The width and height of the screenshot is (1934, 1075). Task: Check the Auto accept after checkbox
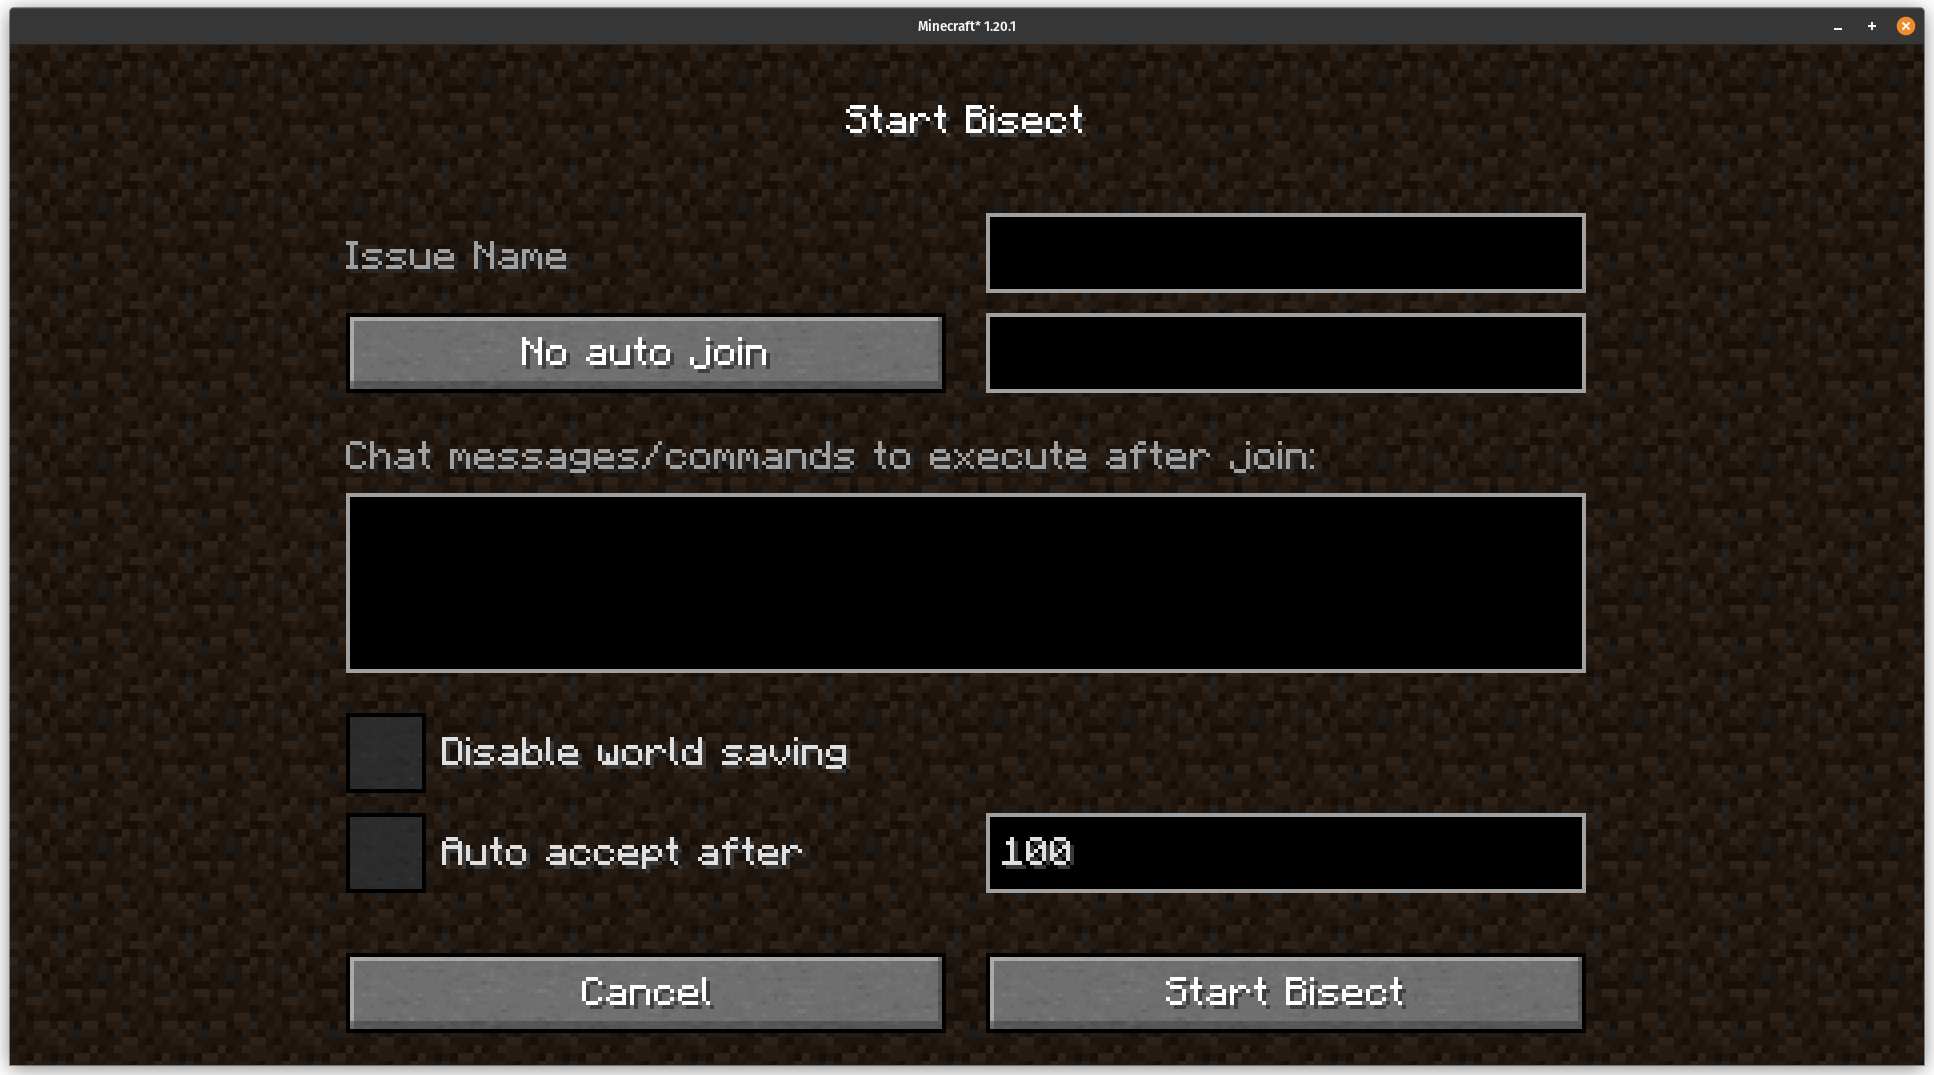(386, 853)
